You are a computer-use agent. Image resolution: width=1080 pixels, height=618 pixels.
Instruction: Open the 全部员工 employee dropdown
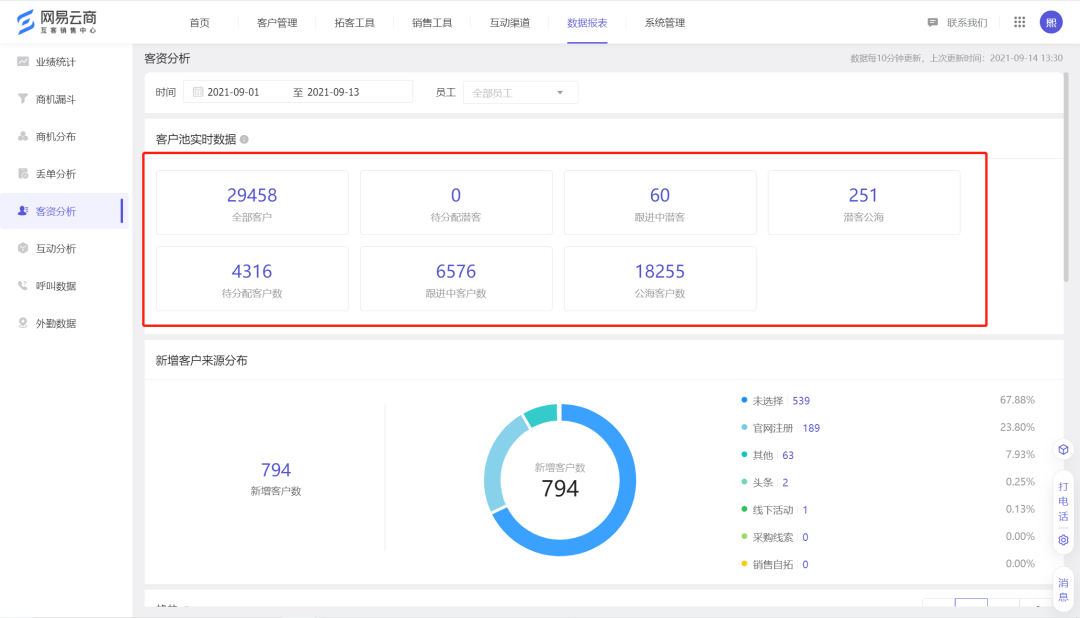[520, 91]
